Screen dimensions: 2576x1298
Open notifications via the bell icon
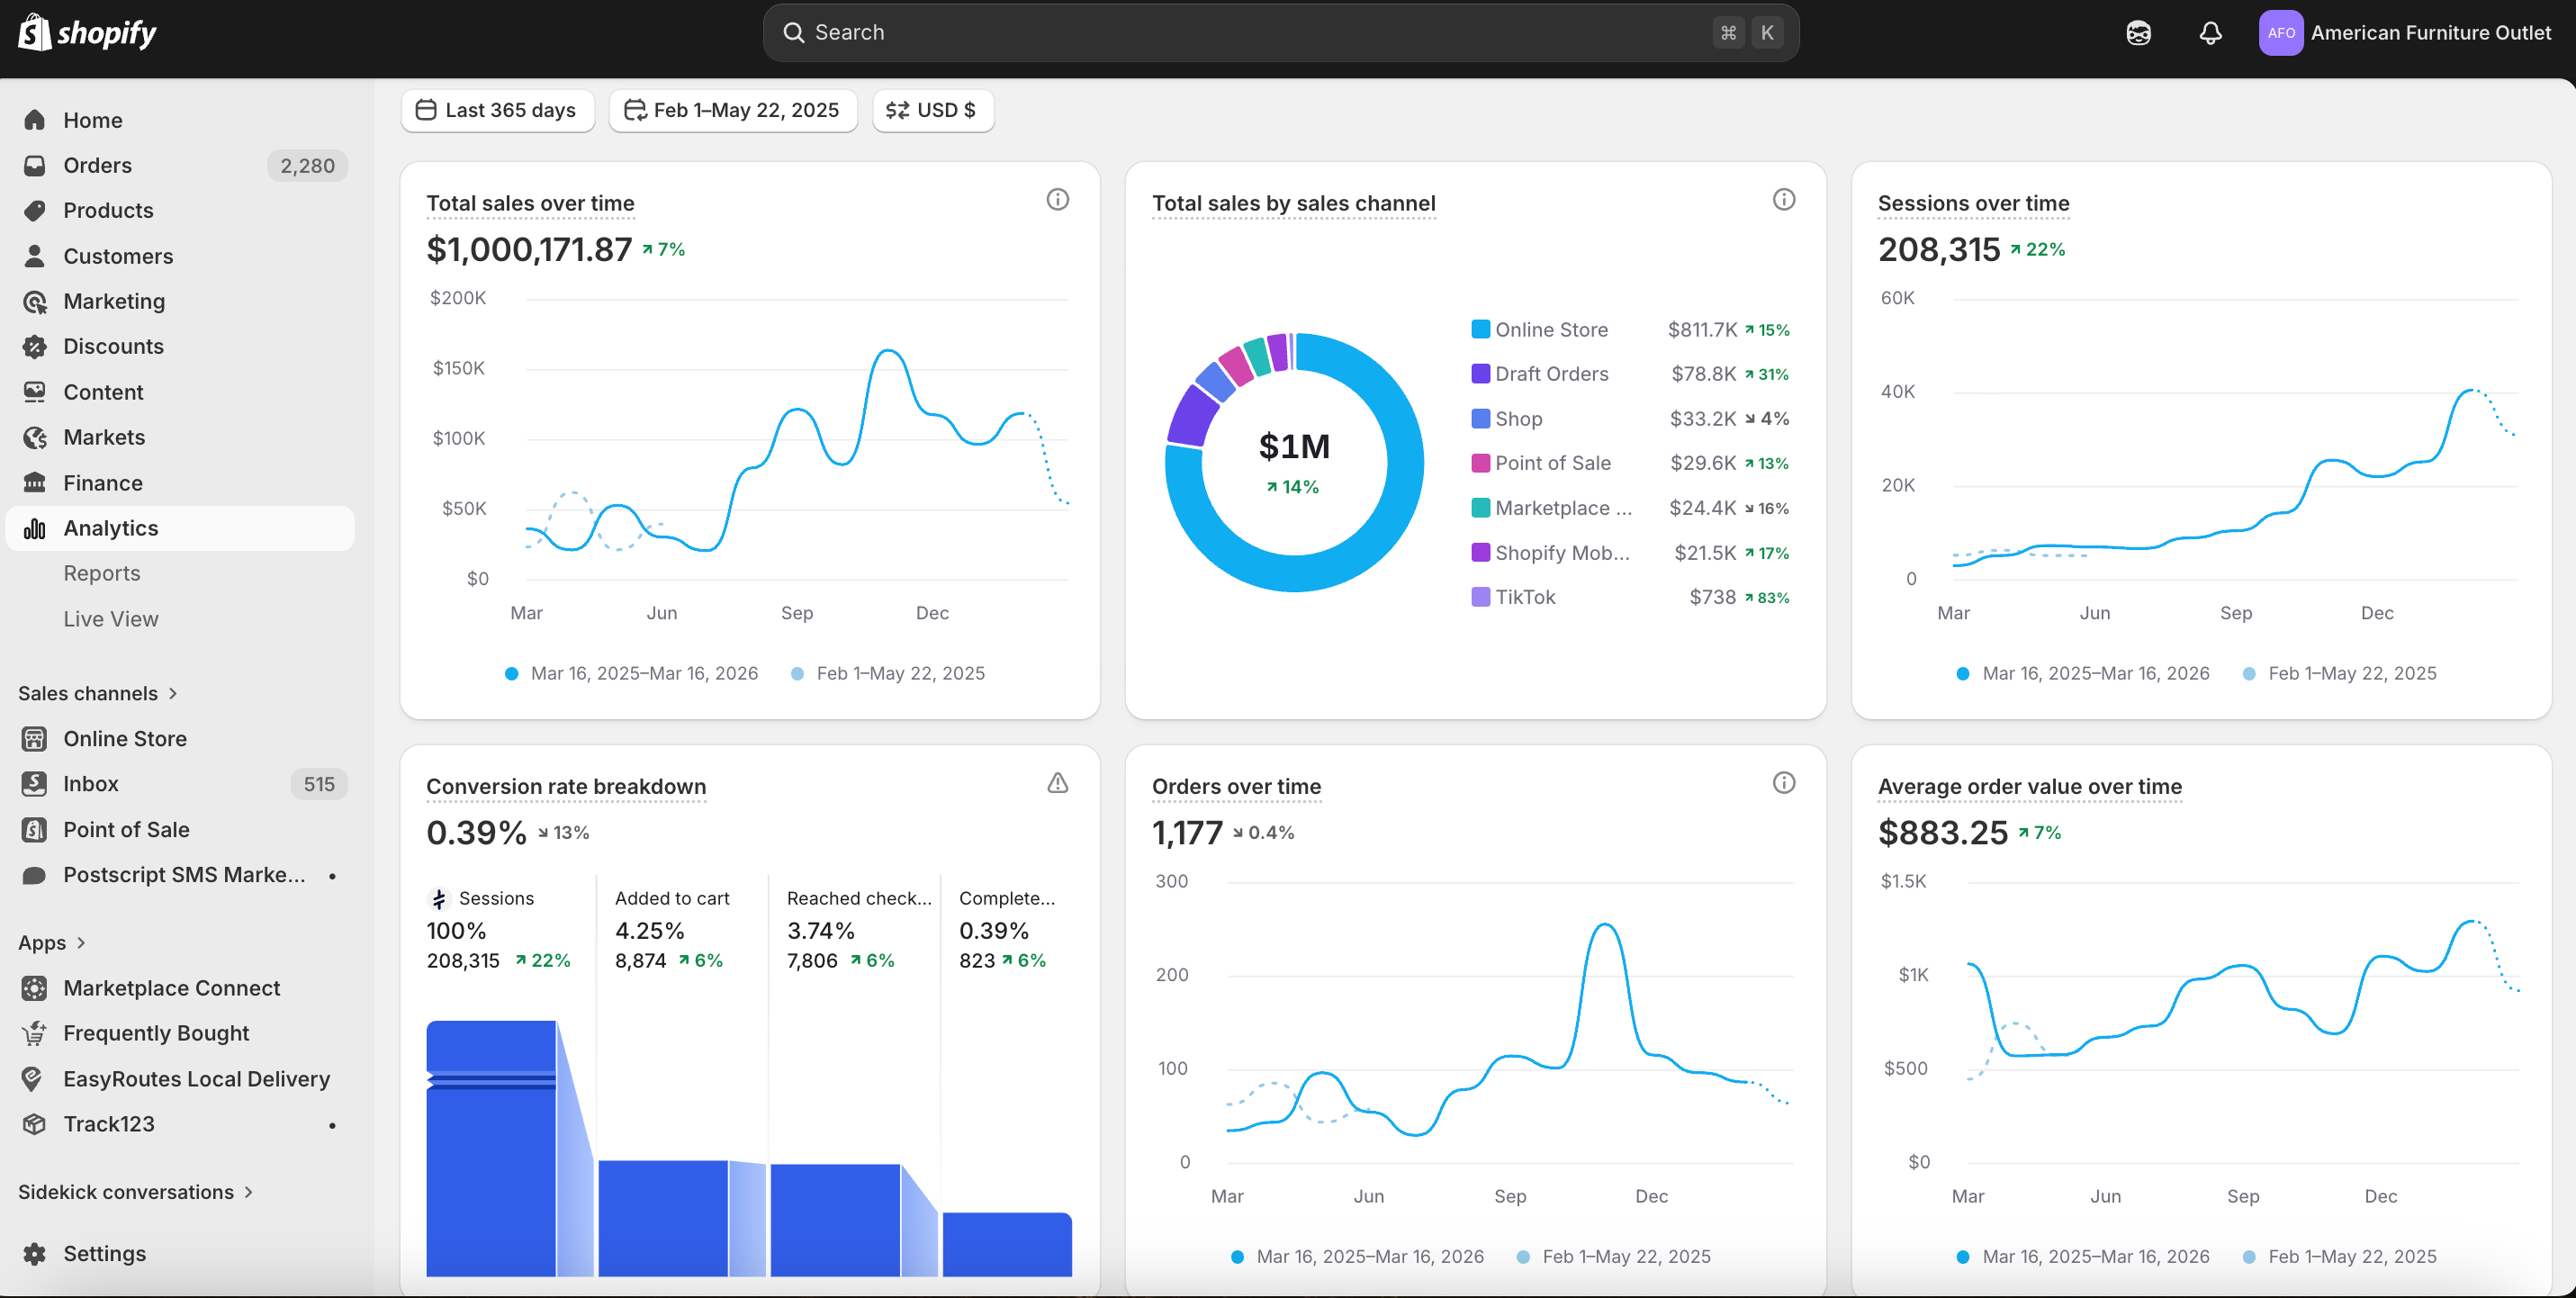[x=2210, y=32]
